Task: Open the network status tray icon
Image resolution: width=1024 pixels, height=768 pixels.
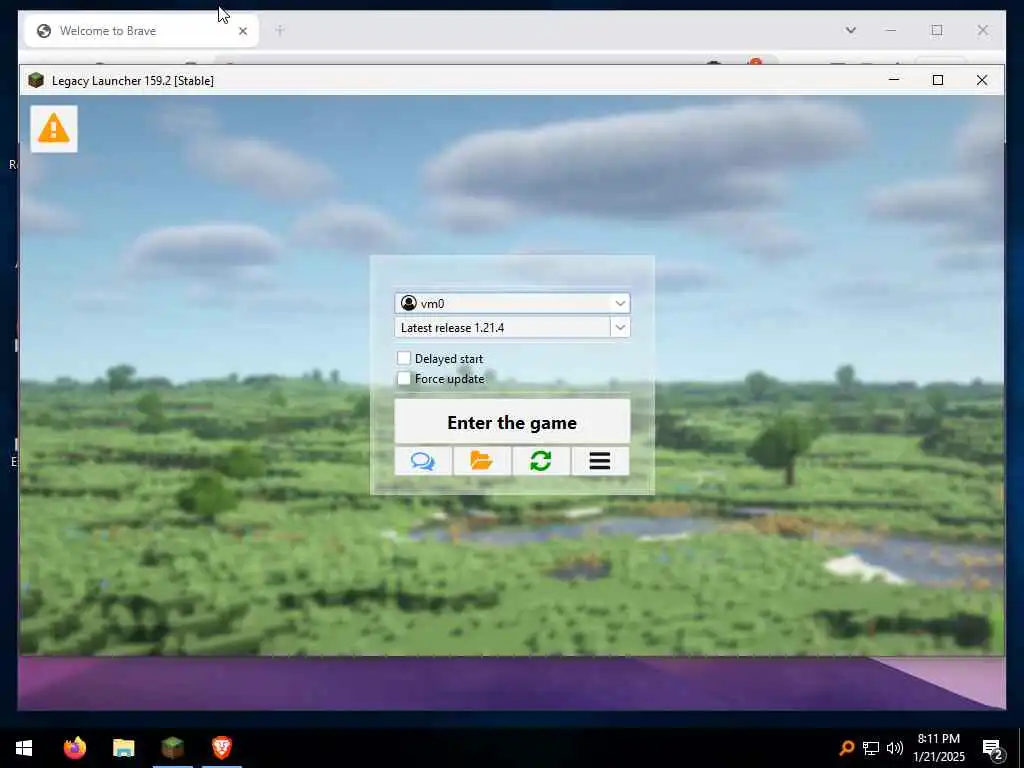Action: (871, 748)
